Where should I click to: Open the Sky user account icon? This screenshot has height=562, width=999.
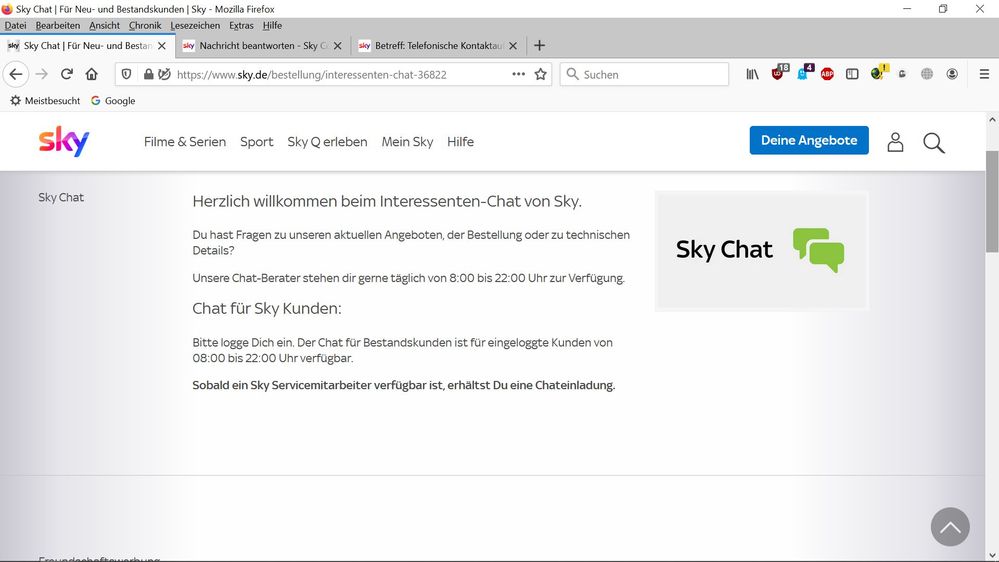coord(895,142)
